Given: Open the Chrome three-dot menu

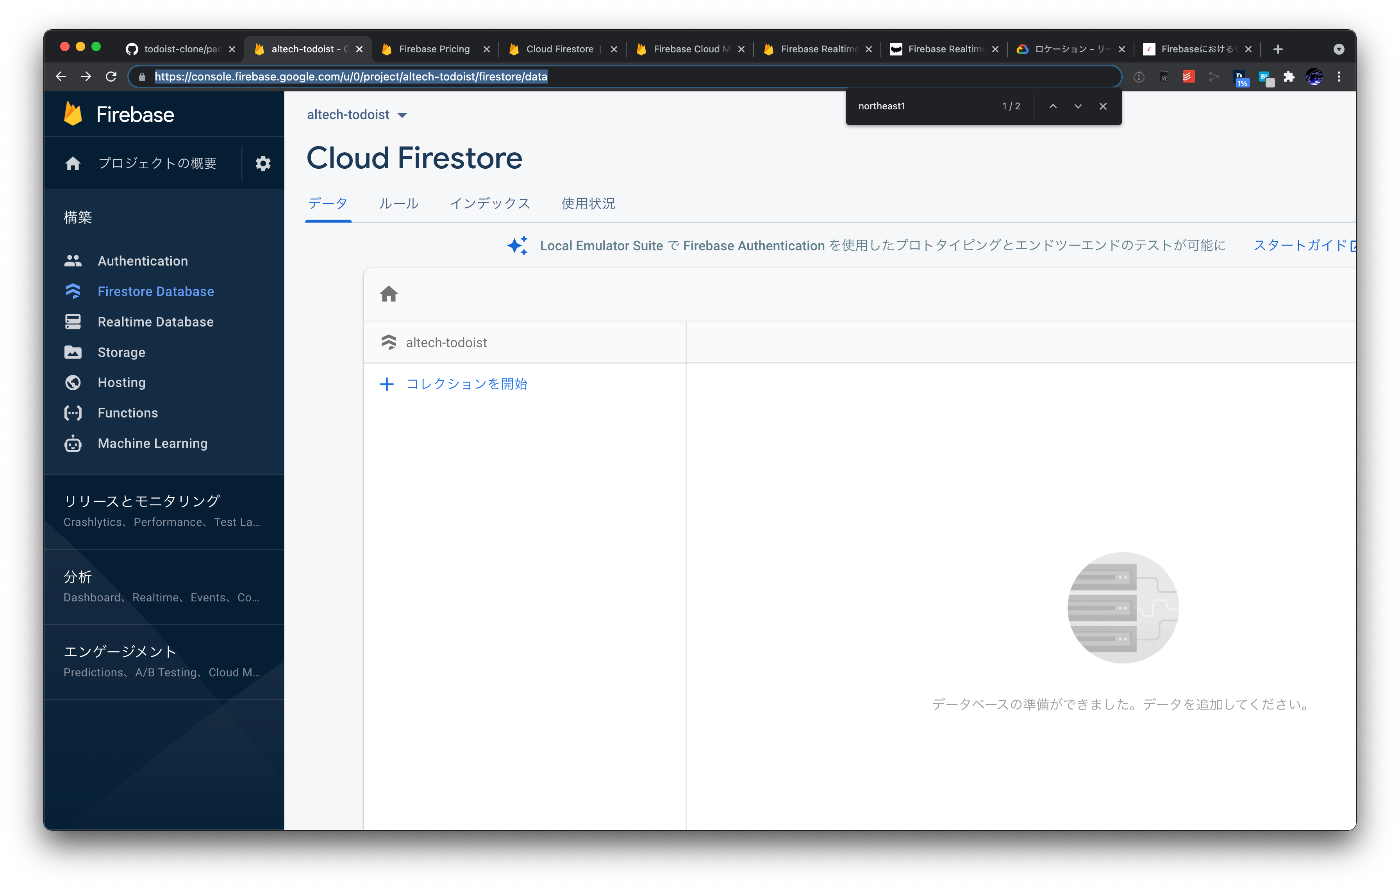Looking at the screenshot, I should [1339, 76].
